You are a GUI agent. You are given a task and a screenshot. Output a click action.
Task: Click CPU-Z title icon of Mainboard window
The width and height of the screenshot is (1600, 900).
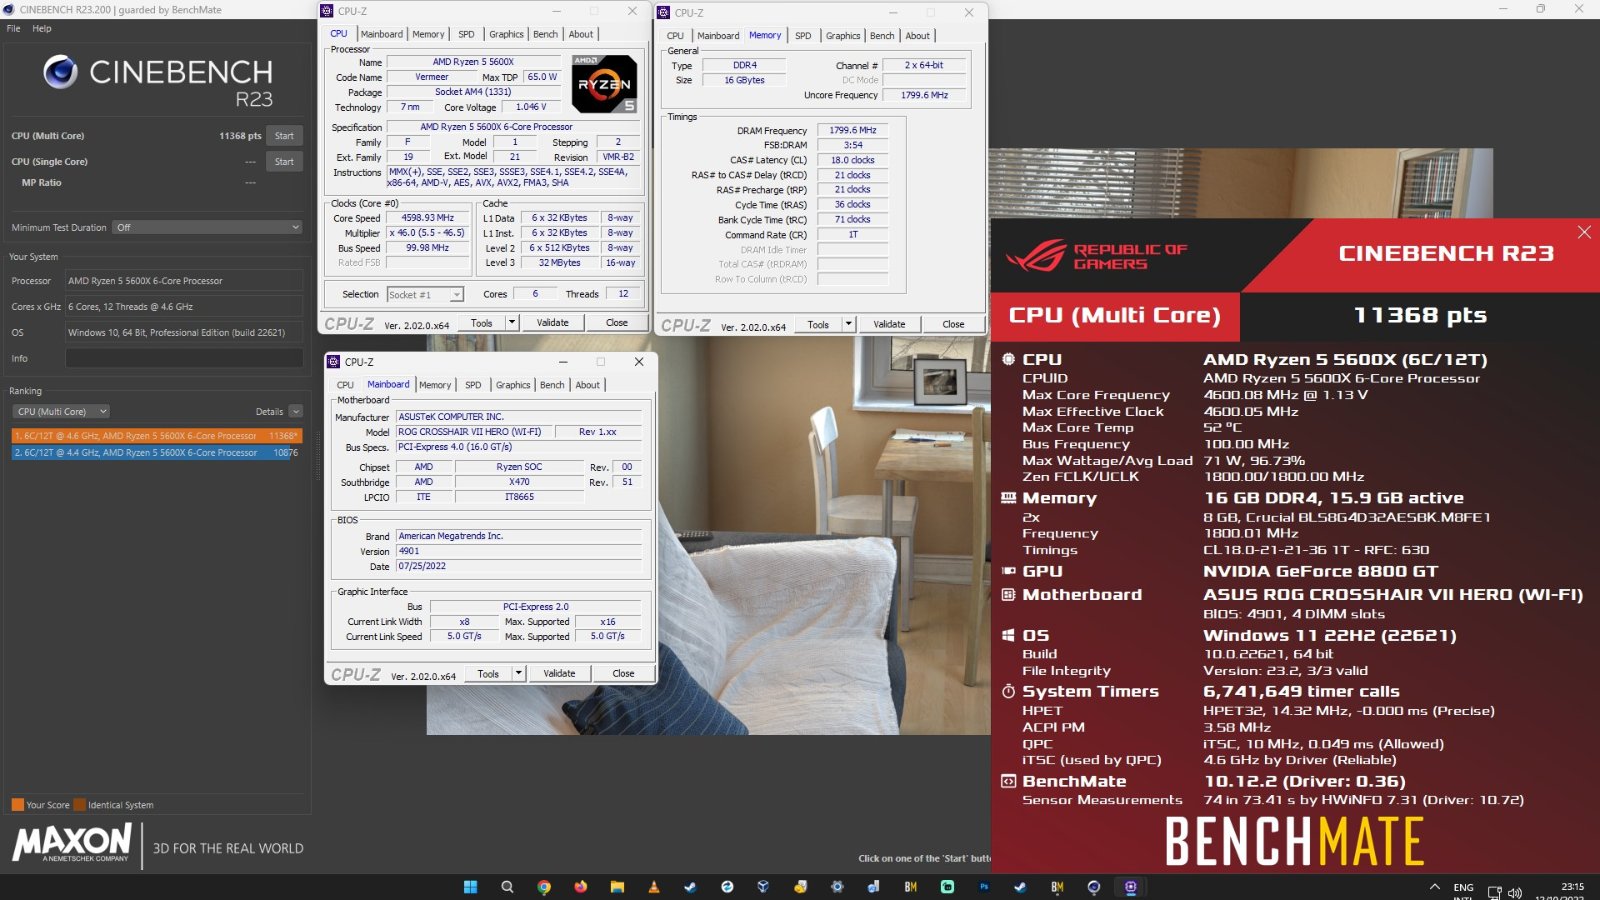[x=335, y=362]
